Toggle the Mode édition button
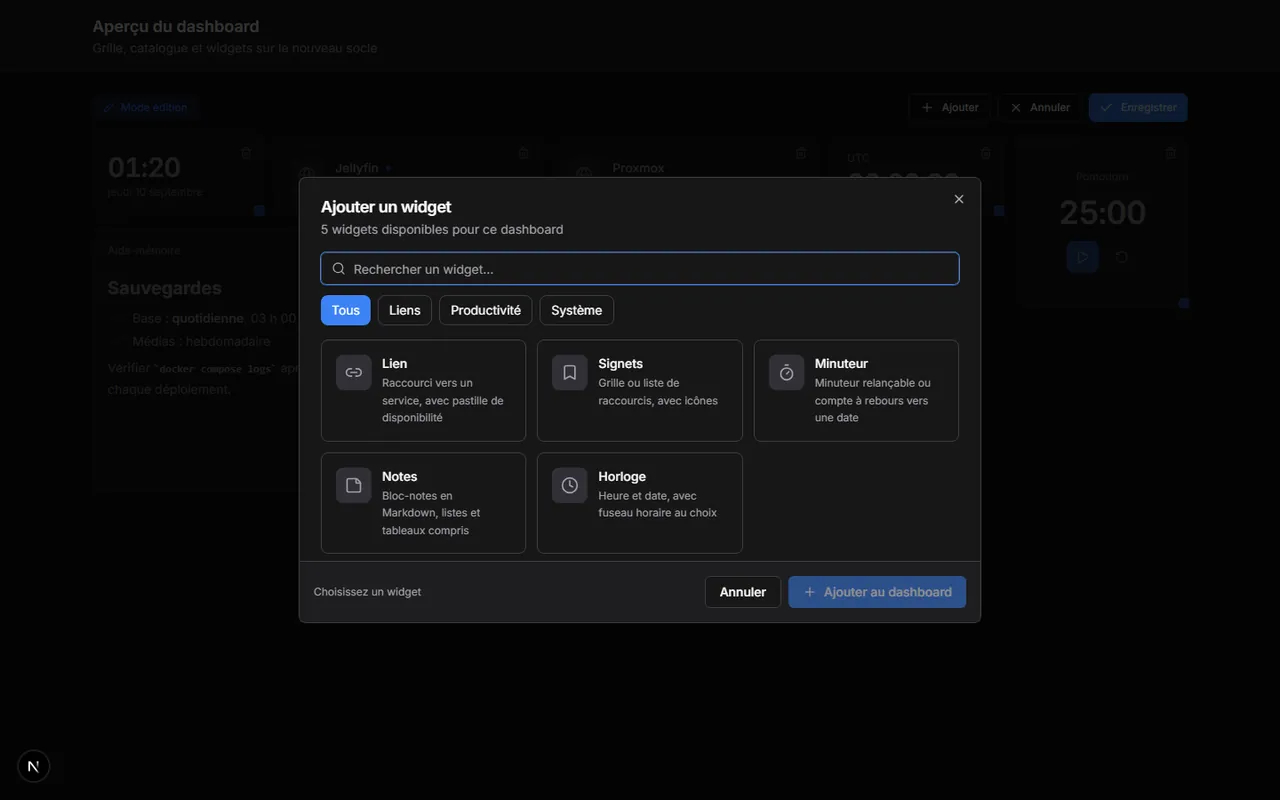The image size is (1280, 800). [146, 107]
